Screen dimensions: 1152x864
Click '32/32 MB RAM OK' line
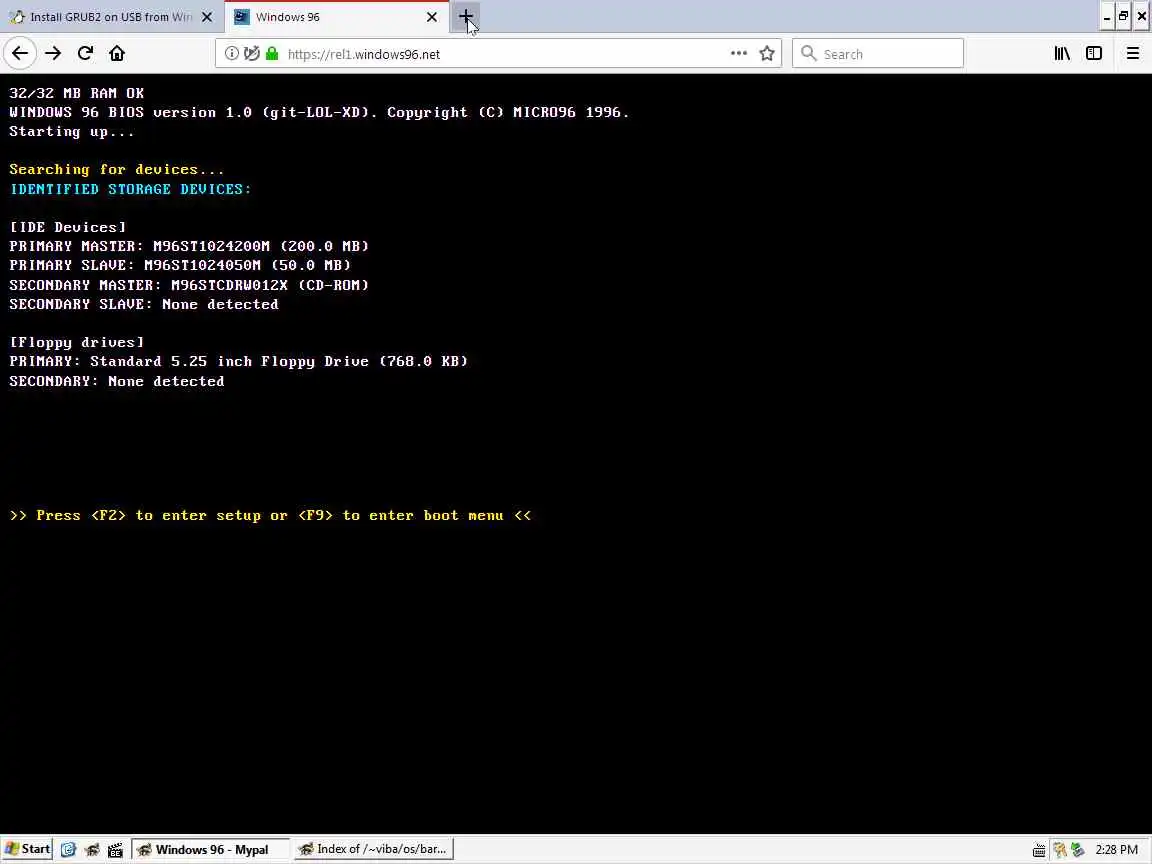pos(76,93)
